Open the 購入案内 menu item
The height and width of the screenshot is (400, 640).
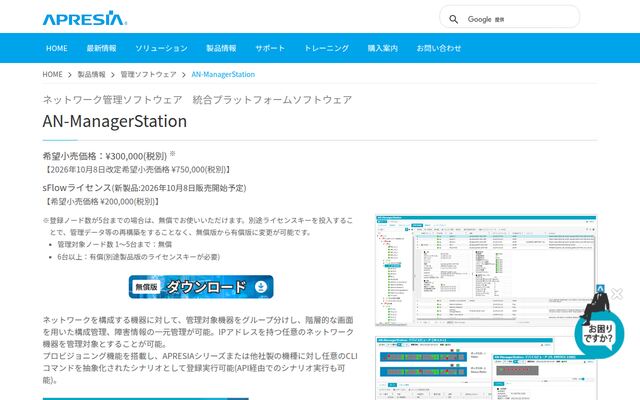pos(382,48)
